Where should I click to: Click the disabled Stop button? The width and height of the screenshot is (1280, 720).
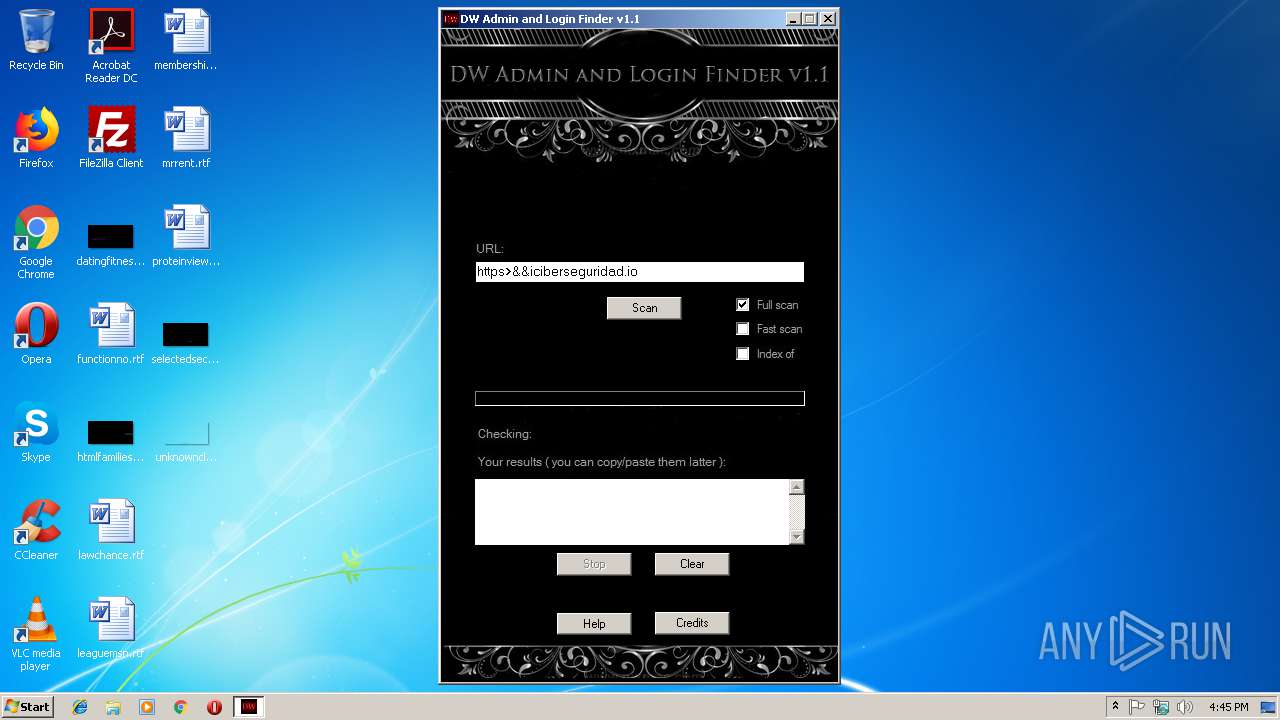pos(594,564)
